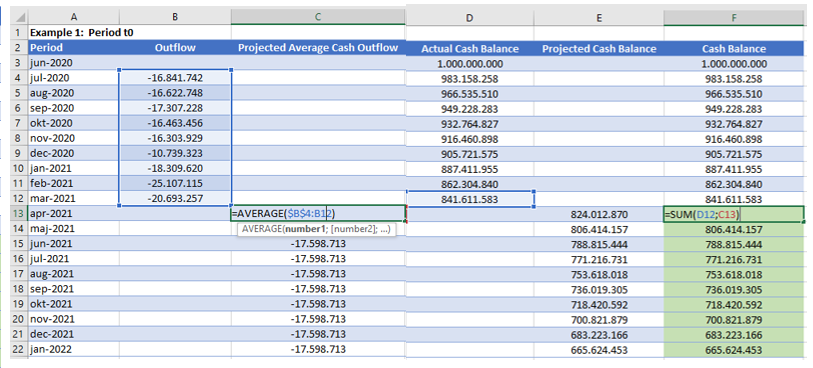Screen dimensions: 813x368
Task: Select row 1 header number
Action: click(19, 33)
